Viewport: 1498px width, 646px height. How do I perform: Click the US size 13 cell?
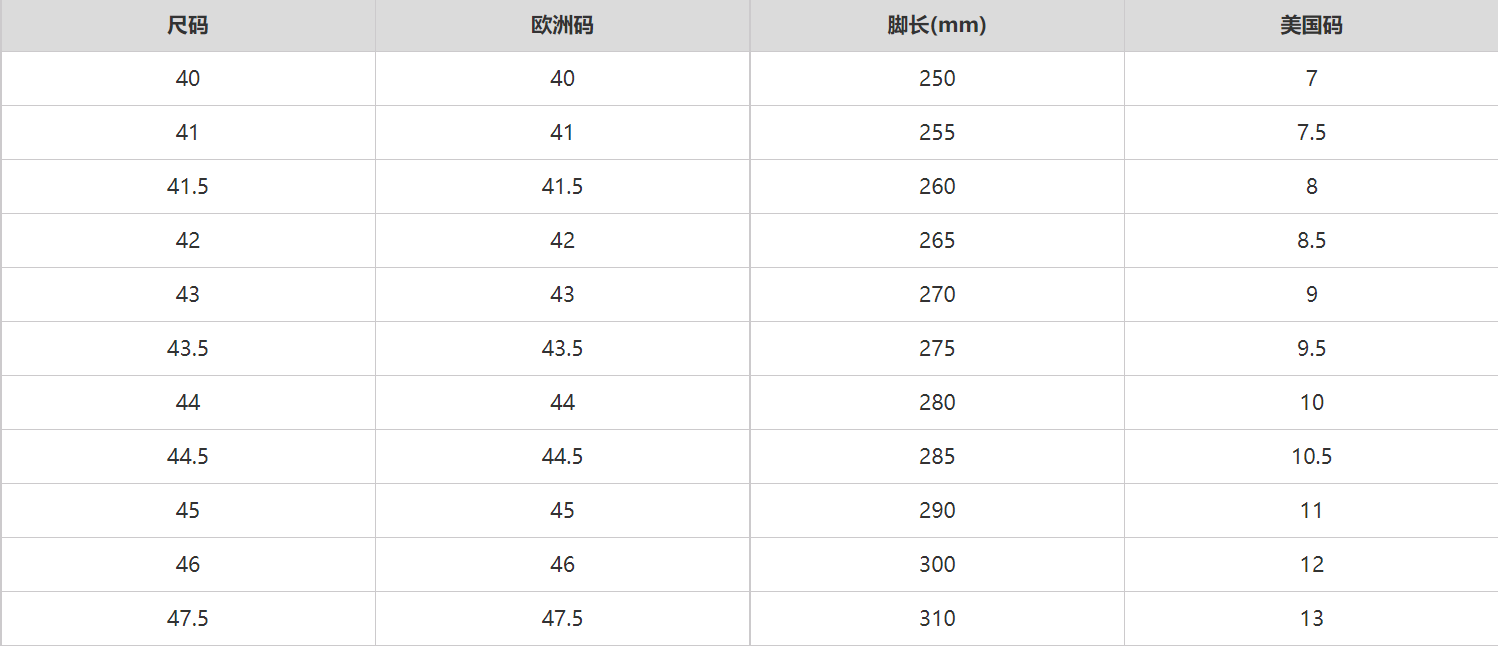[x=1311, y=619]
